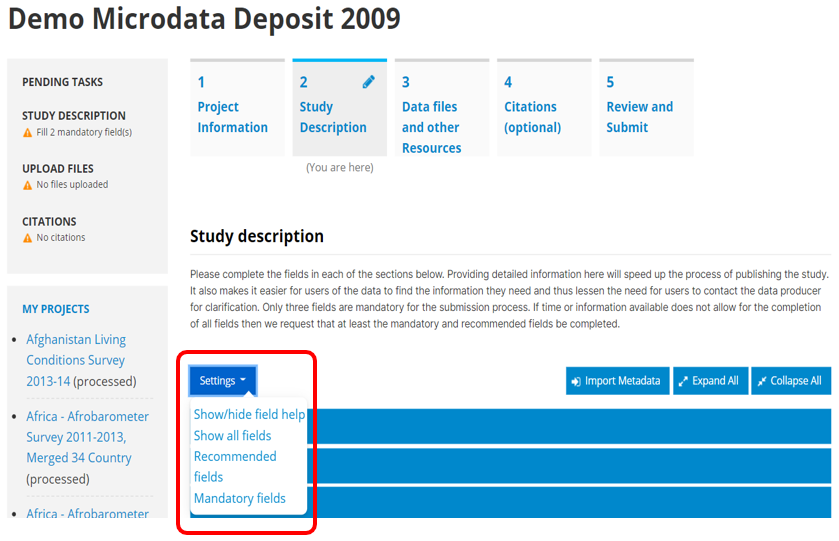Open step 2 Study Description tab

click(339, 108)
